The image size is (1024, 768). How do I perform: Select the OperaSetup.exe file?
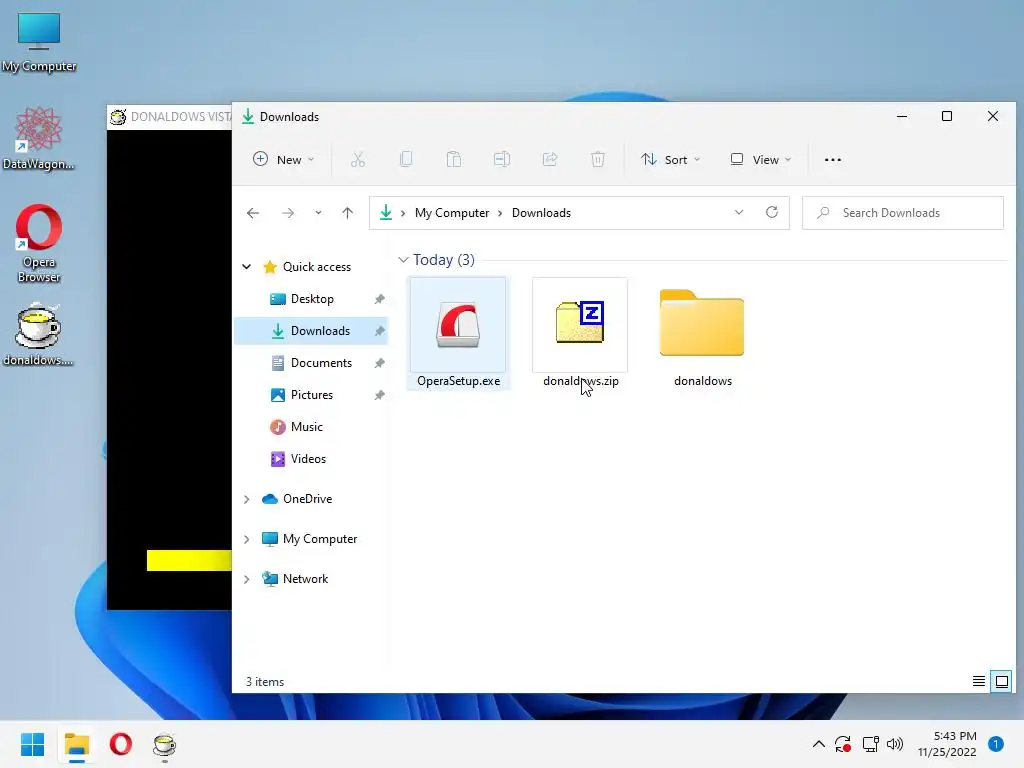(458, 333)
